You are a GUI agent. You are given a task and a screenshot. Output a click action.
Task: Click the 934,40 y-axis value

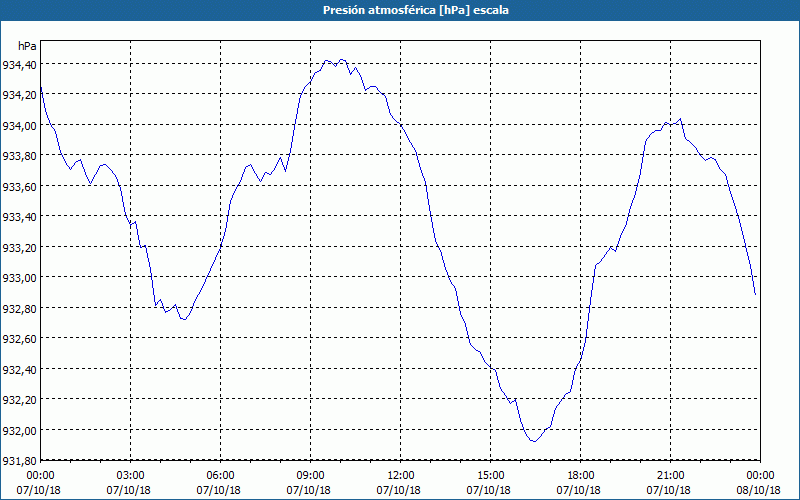click(x=19, y=65)
